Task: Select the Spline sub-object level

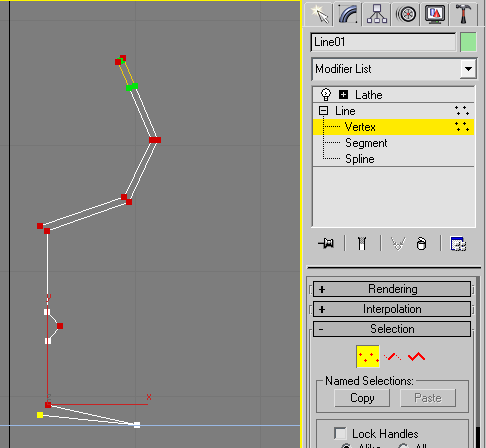Action: click(x=360, y=159)
